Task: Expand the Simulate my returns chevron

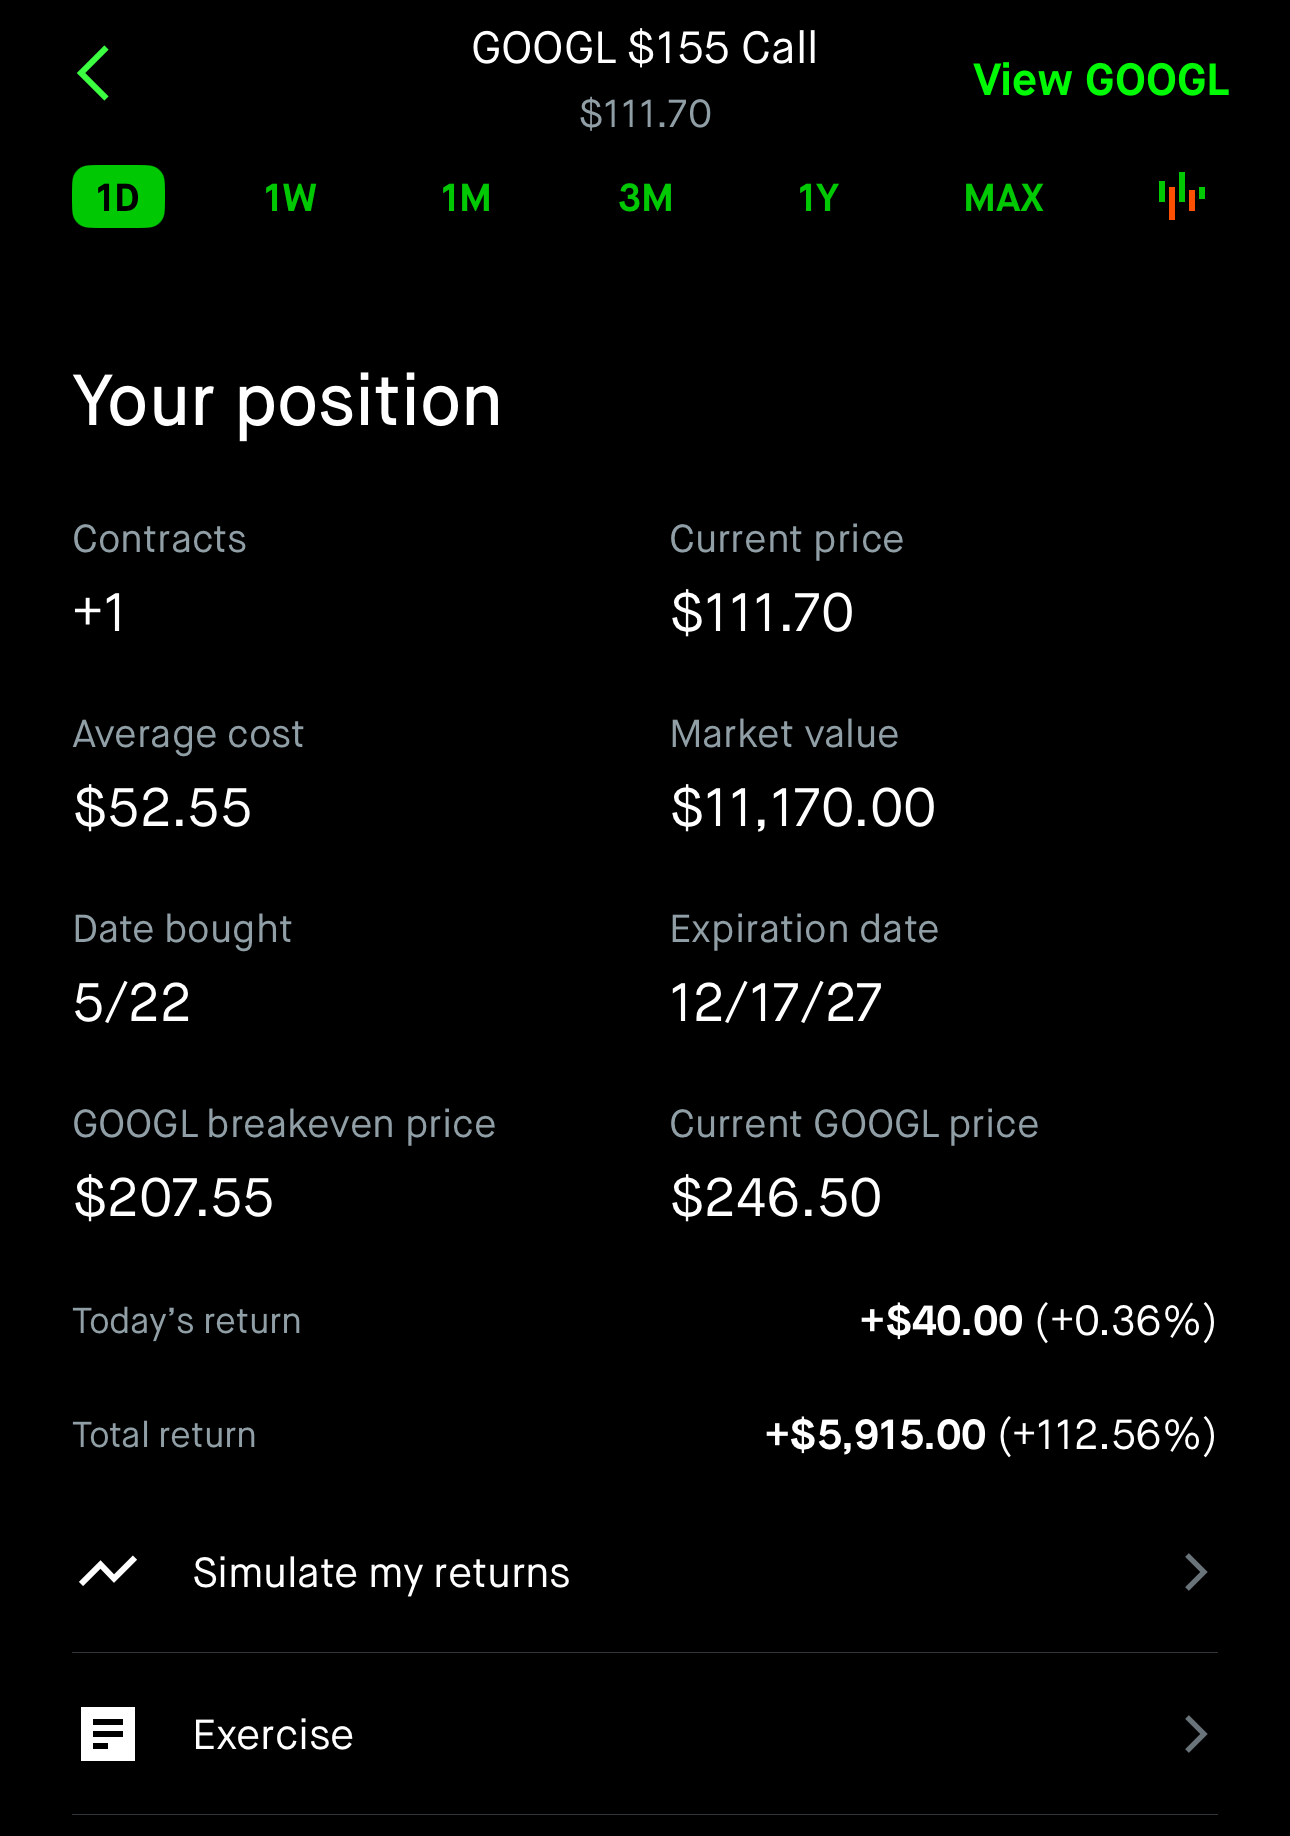Action: pyautogui.click(x=1196, y=1572)
